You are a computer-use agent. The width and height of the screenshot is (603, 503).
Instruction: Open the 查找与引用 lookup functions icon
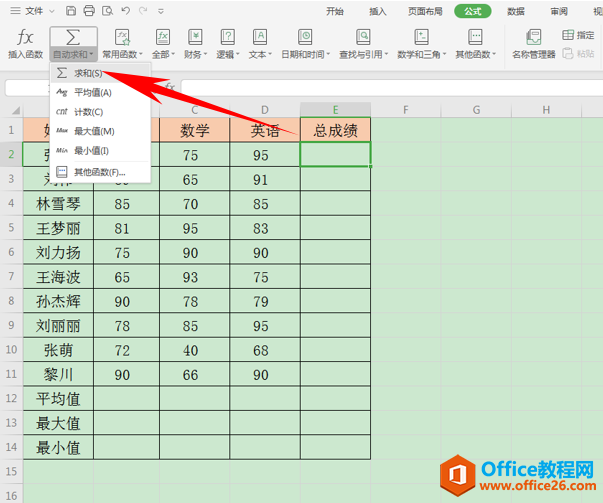(x=363, y=37)
